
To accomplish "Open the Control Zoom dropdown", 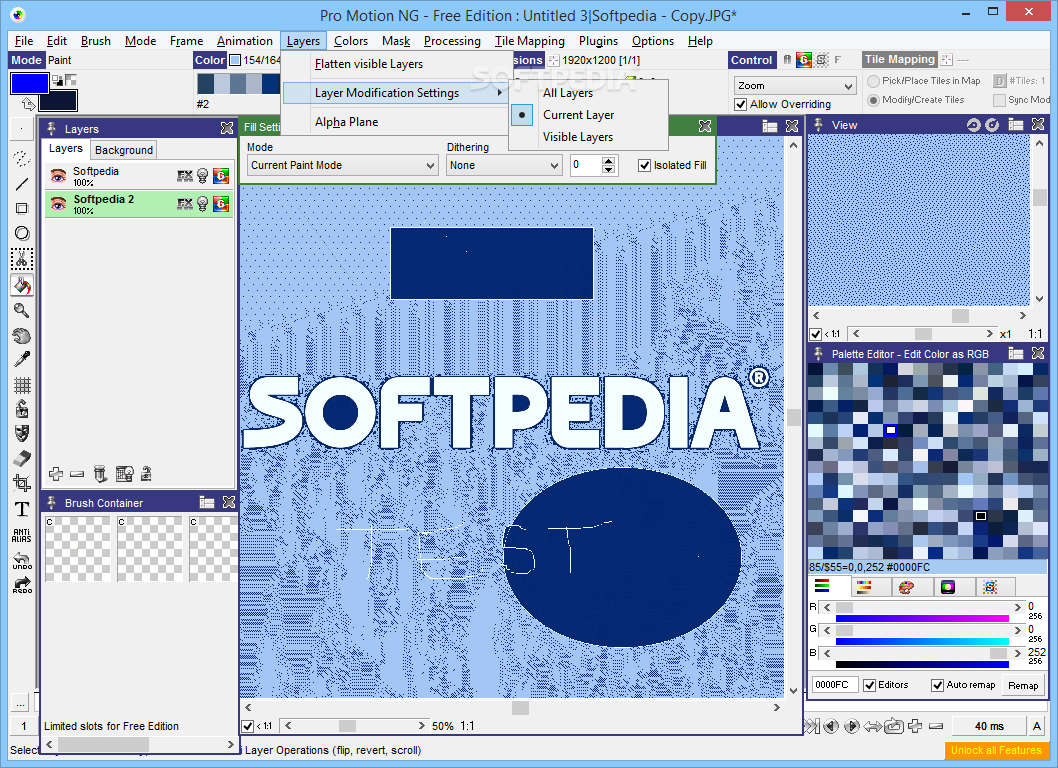I will [795, 86].
